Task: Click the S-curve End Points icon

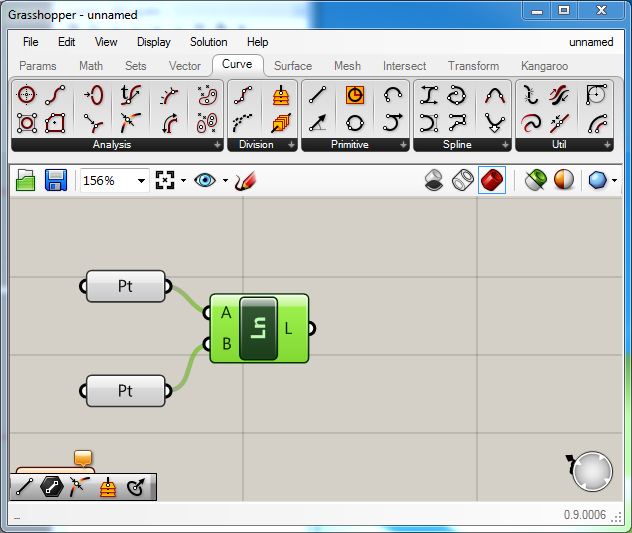Action: pyautogui.click(x=55, y=95)
